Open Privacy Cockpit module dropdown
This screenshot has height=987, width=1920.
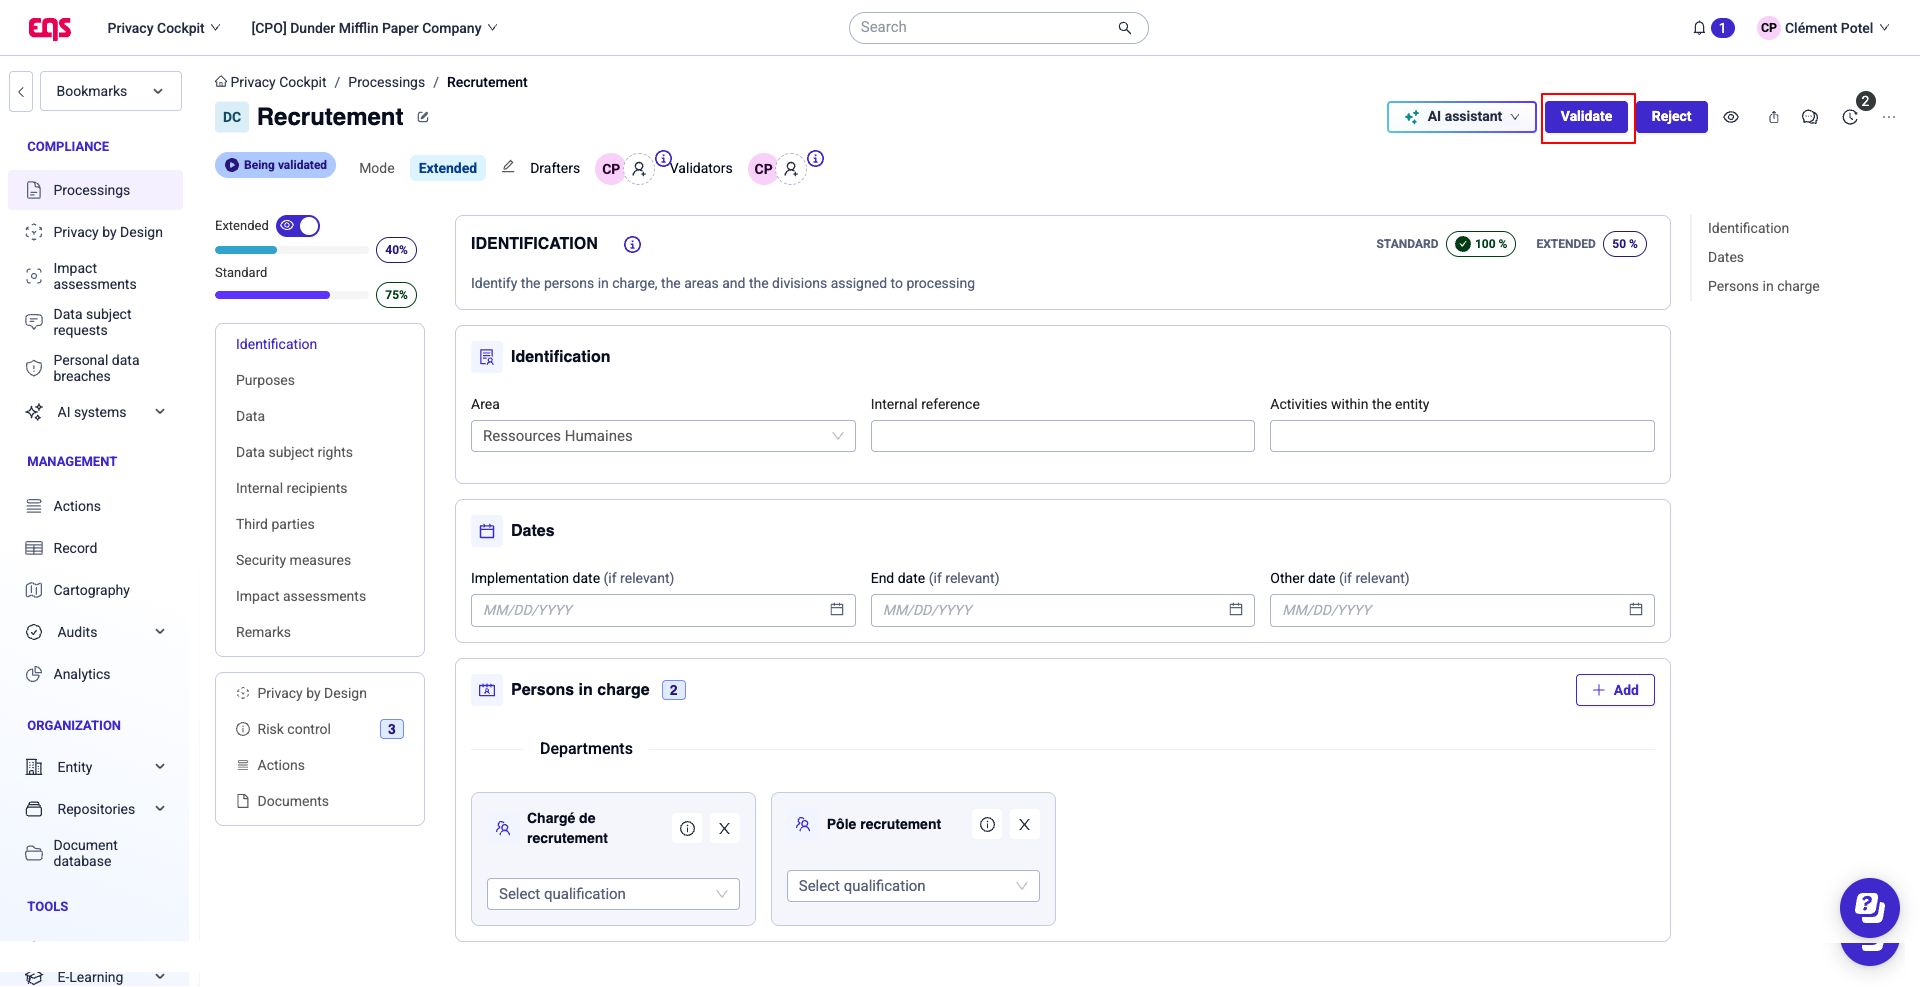point(164,28)
